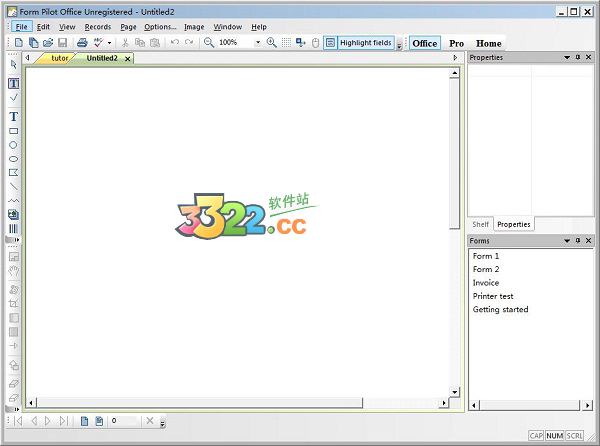Screen dimensions: 600x446
Task: Select Form 1 in the Forms list
Action: [486, 256]
